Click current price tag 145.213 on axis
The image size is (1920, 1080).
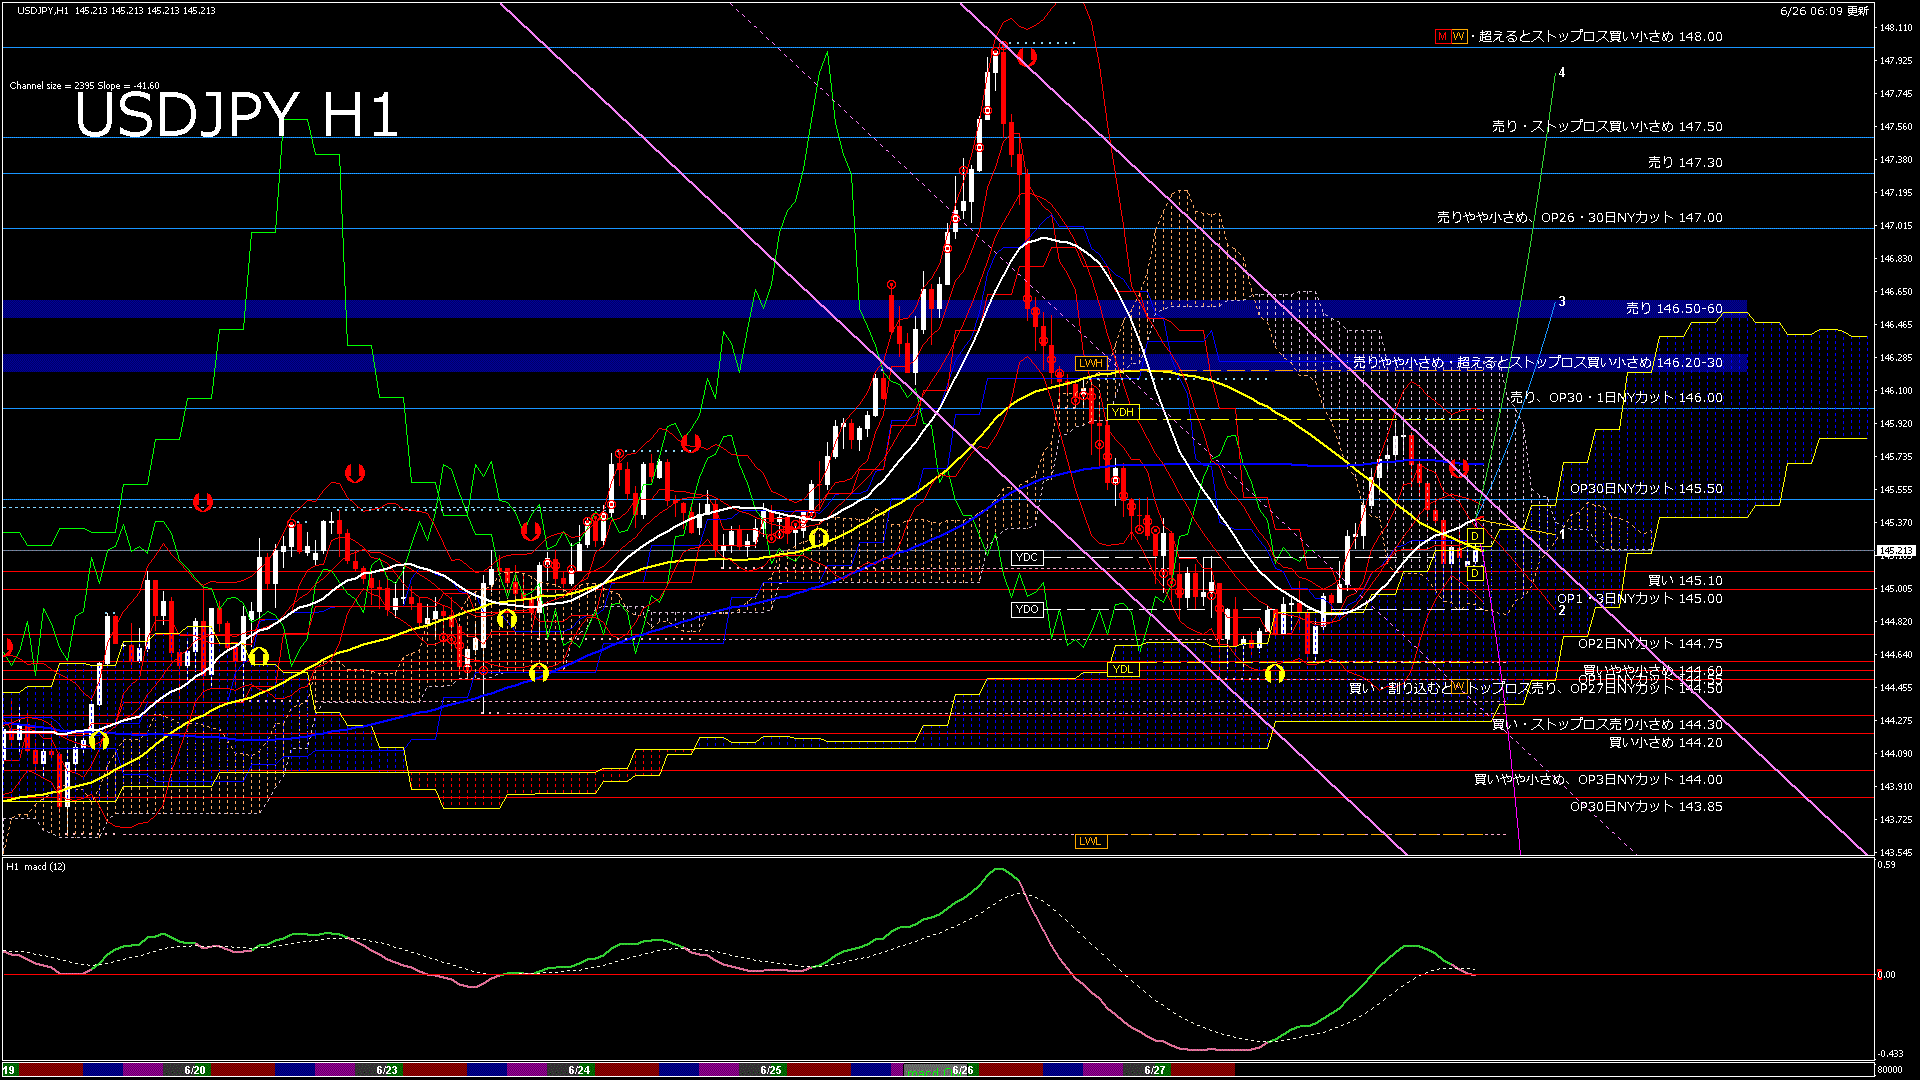coord(1895,551)
